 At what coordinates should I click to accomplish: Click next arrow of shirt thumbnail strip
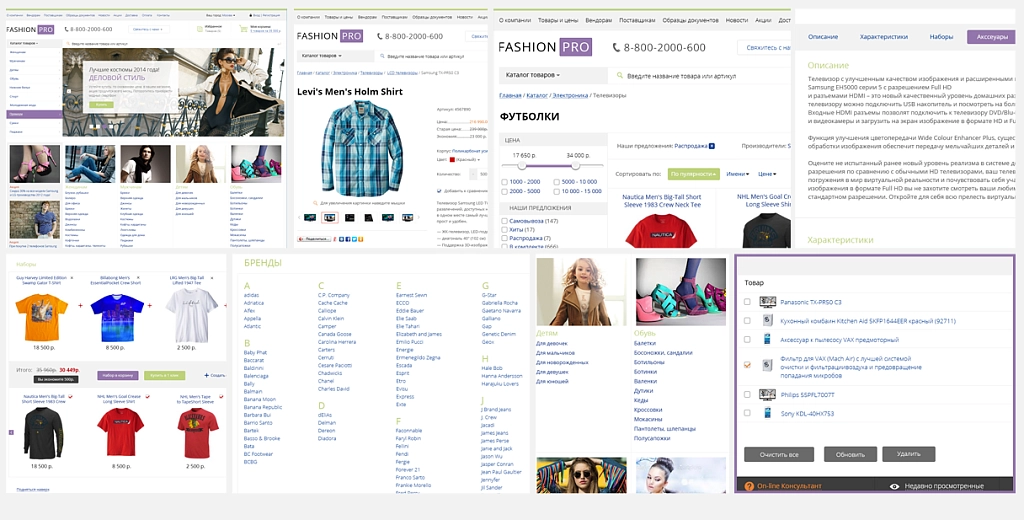click(x=420, y=218)
